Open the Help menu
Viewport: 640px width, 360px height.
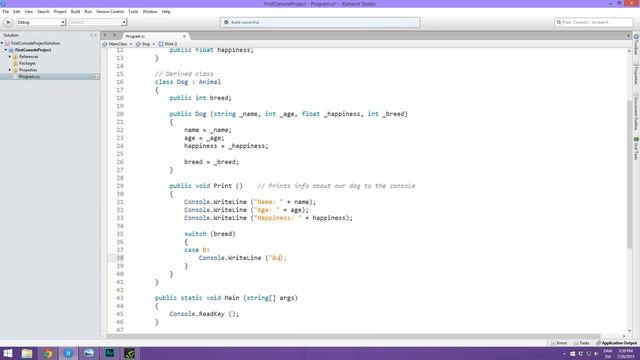pyautogui.click(x=166, y=12)
